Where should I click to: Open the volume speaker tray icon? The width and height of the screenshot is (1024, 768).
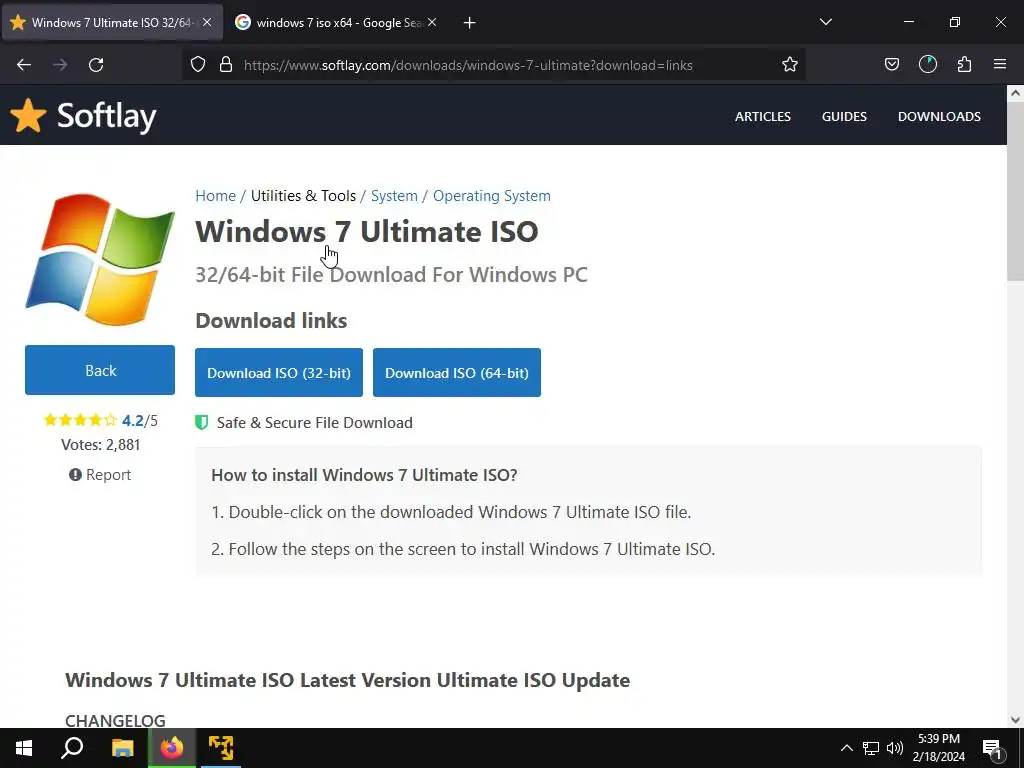(895, 748)
